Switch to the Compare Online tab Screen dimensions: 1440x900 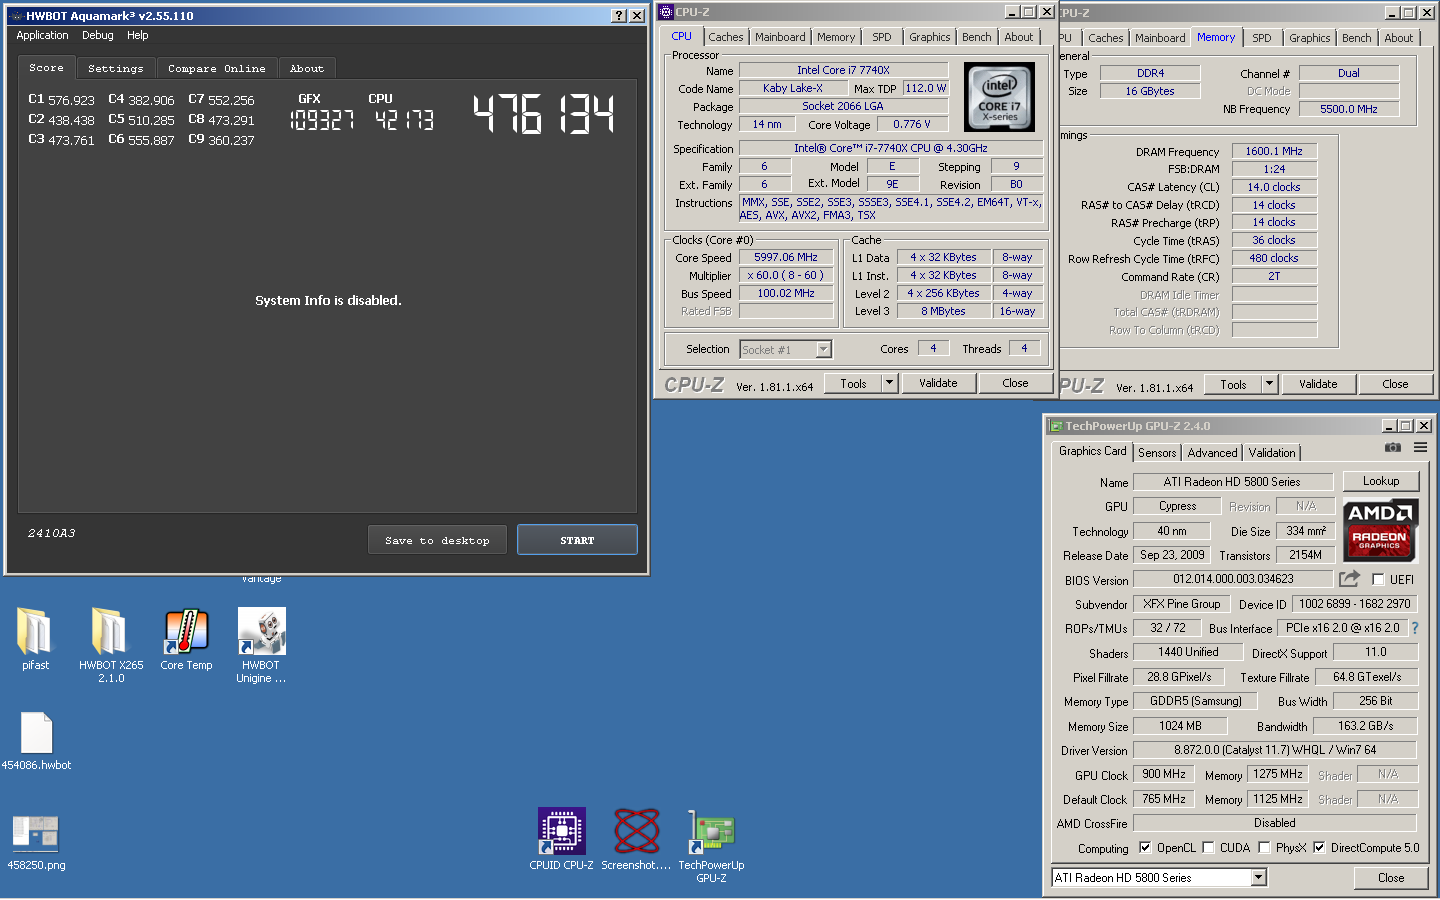pos(217,68)
